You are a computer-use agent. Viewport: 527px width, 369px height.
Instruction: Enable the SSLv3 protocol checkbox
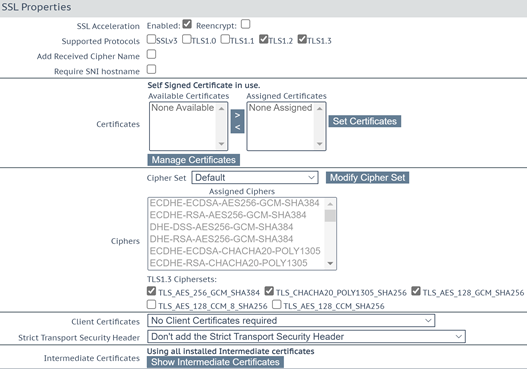151,39
